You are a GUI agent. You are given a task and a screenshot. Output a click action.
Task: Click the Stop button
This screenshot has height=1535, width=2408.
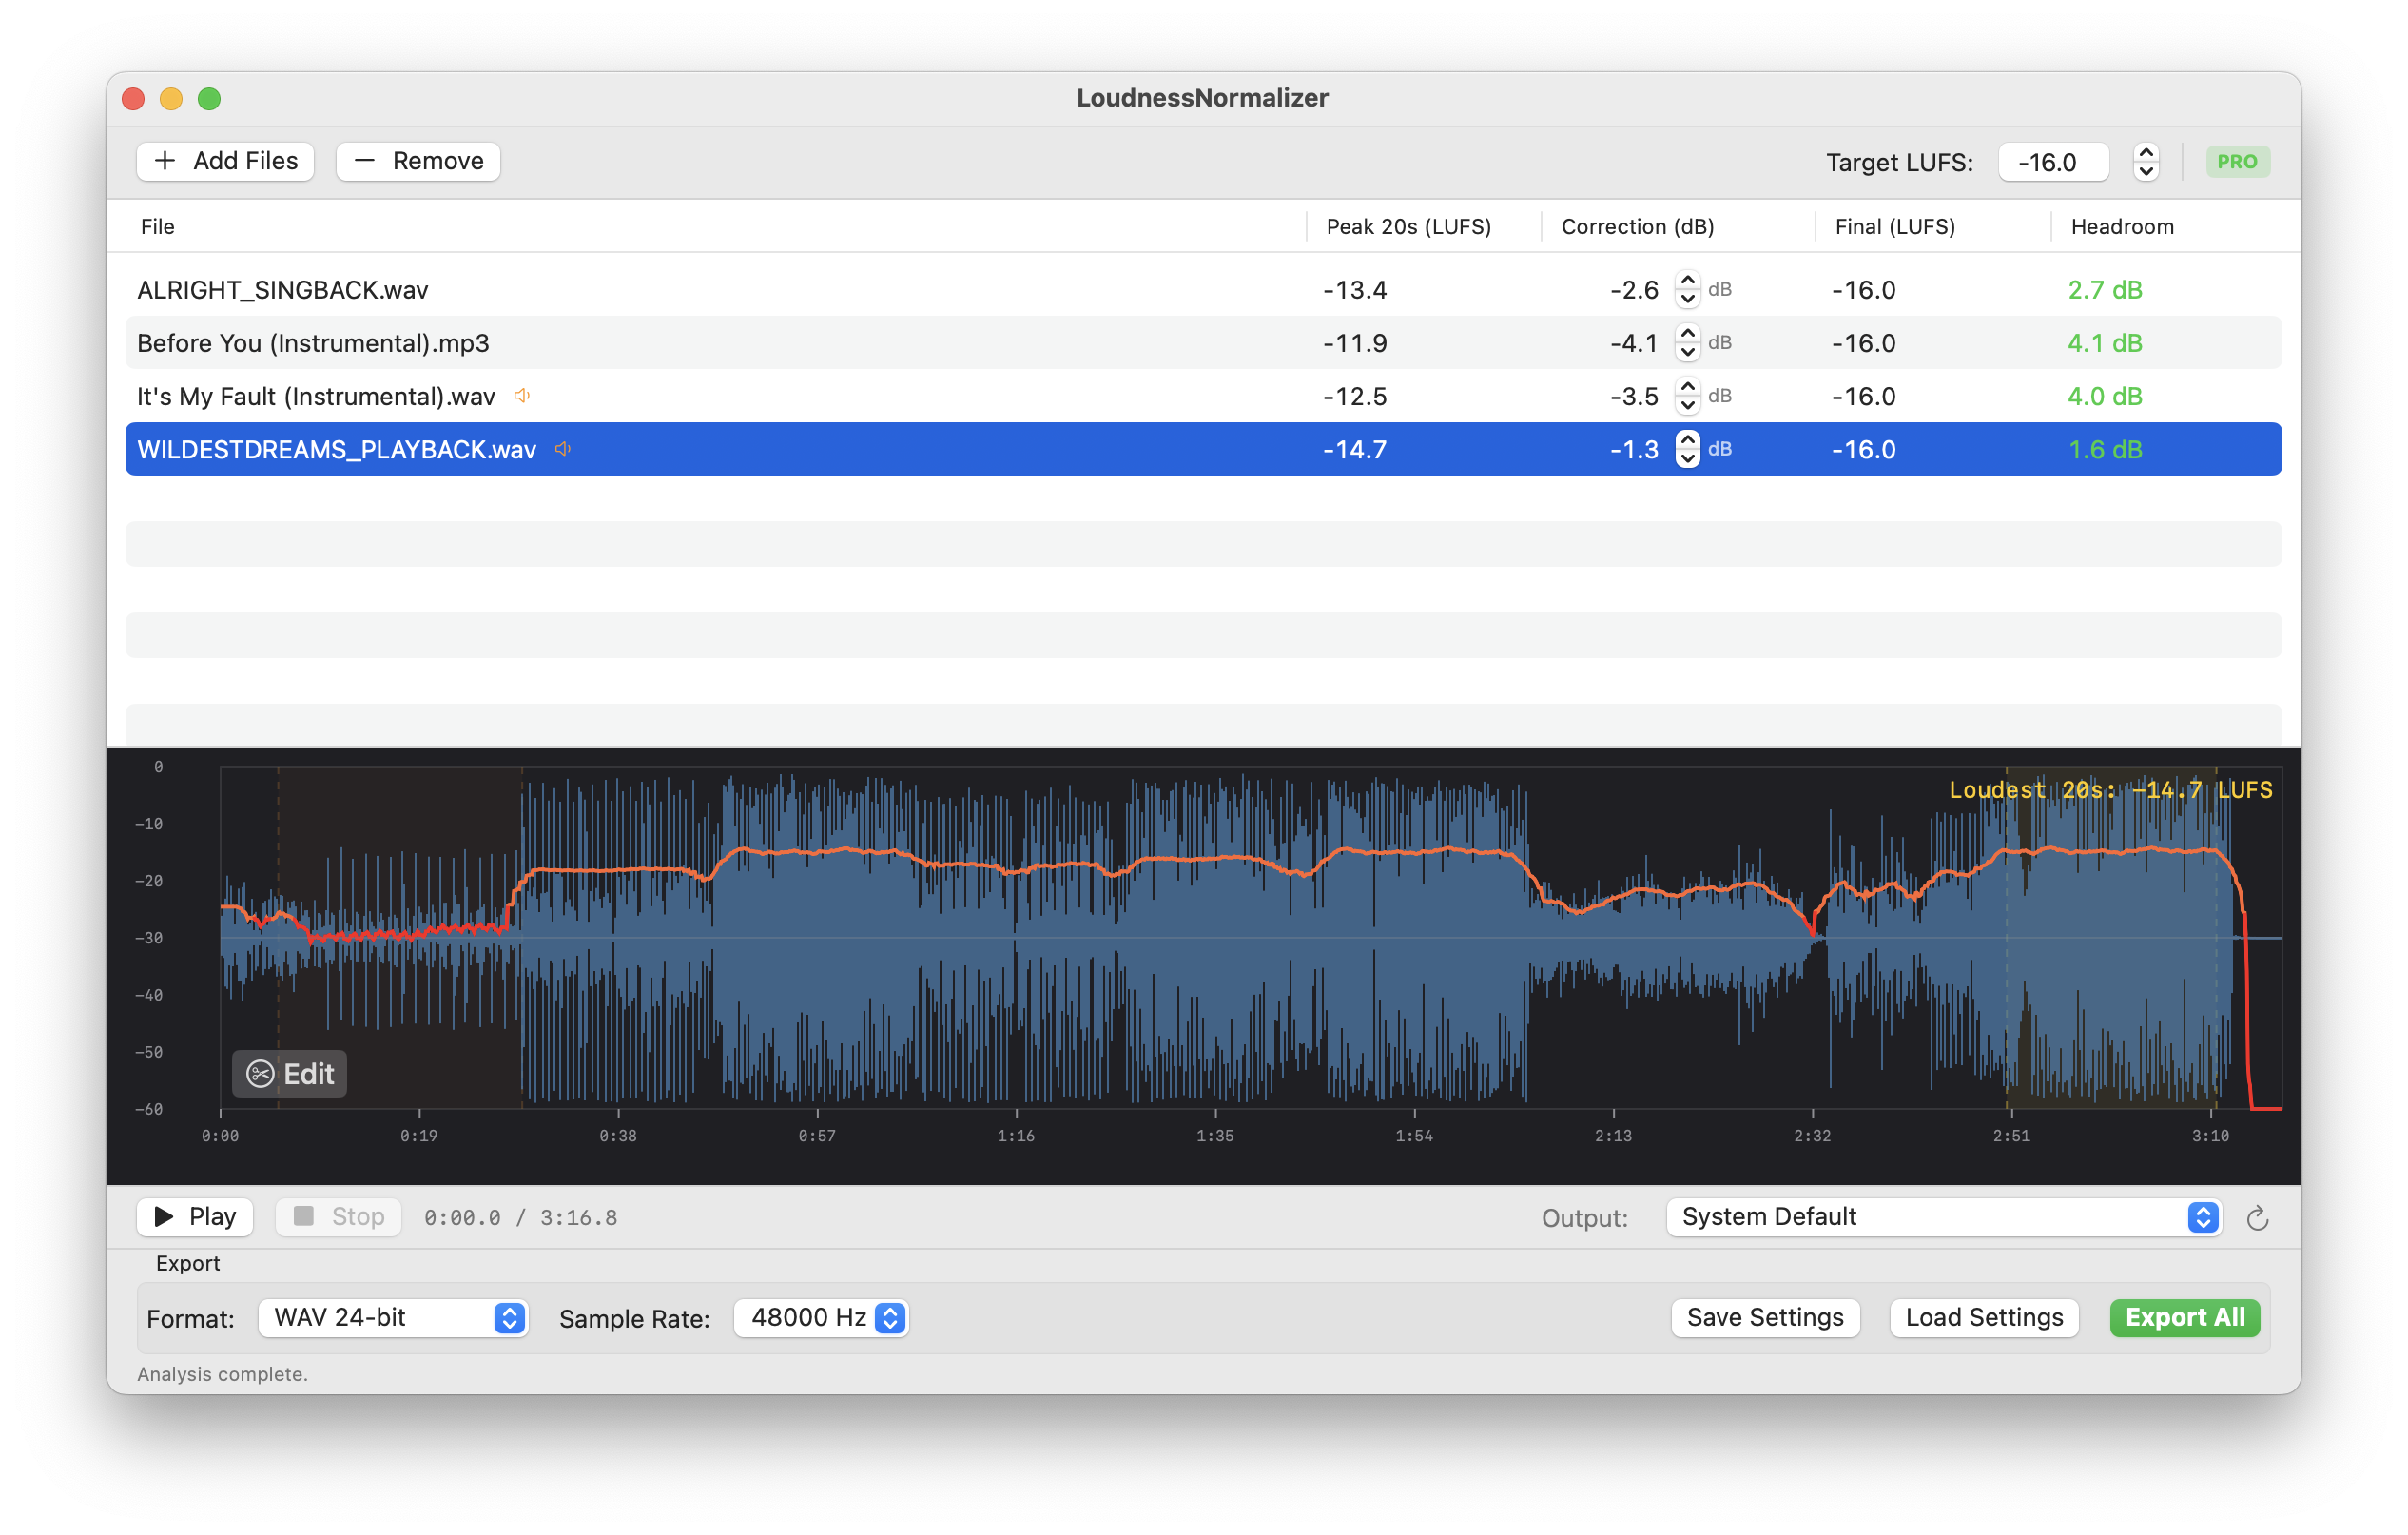(x=338, y=1217)
